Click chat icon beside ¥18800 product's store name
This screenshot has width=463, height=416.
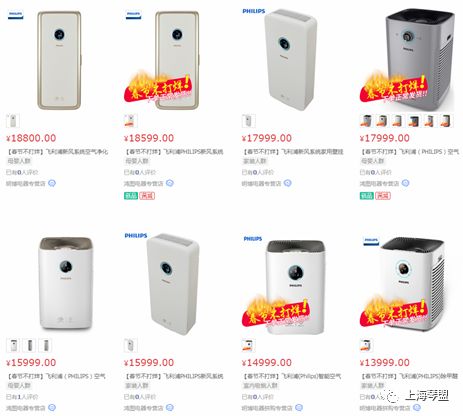pyautogui.click(x=52, y=183)
